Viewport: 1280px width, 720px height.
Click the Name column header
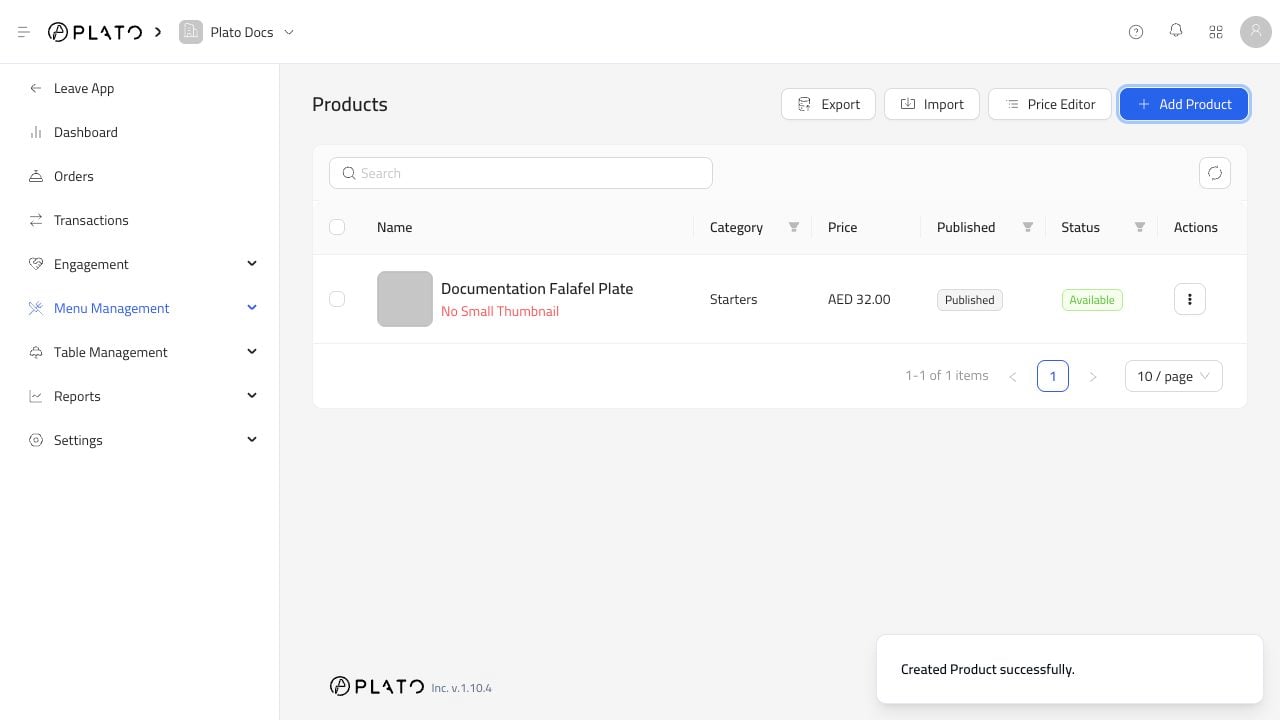pyautogui.click(x=395, y=227)
